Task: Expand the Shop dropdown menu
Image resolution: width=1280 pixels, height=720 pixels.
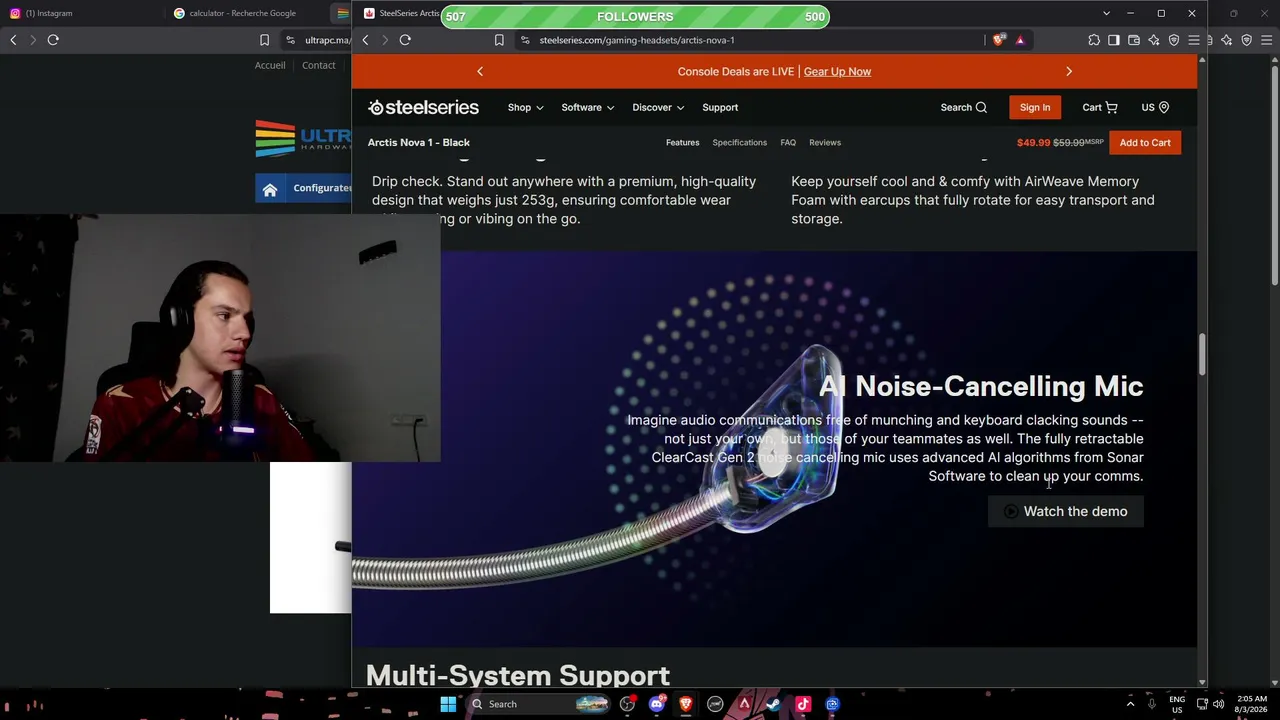Action: pyautogui.click(x=525, y=107)
